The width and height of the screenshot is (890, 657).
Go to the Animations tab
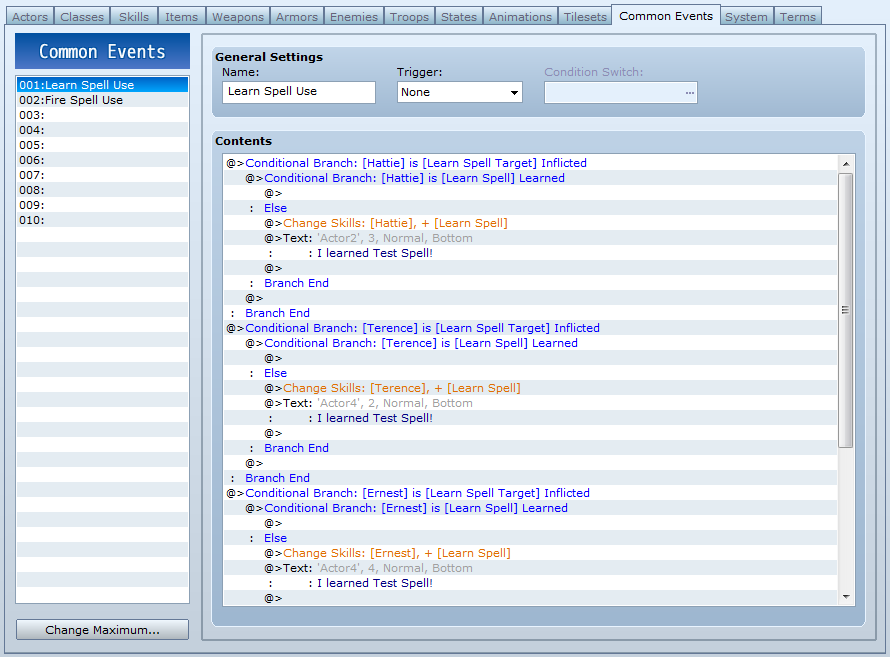click(520, 16)
